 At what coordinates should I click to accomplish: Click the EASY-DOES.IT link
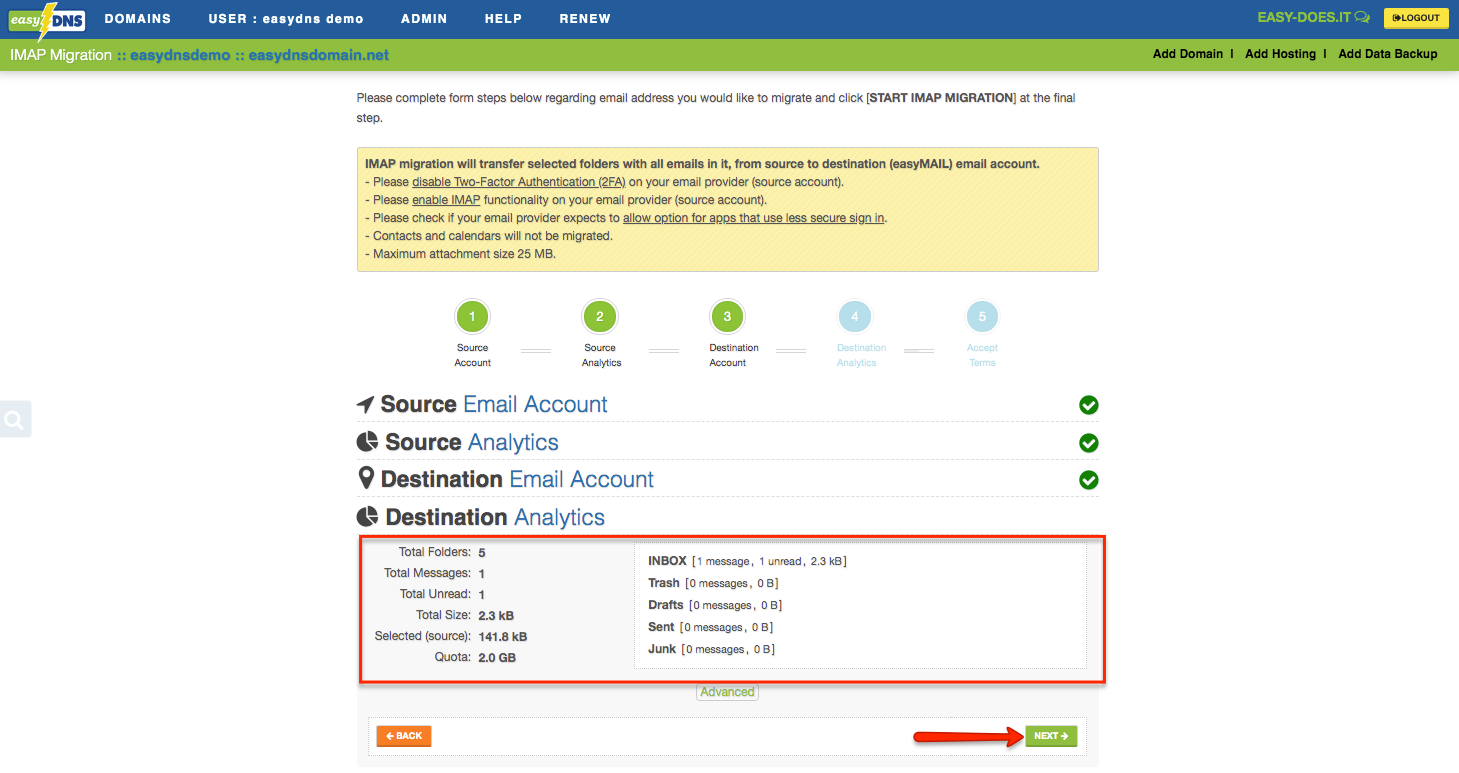pos(1313,18)
